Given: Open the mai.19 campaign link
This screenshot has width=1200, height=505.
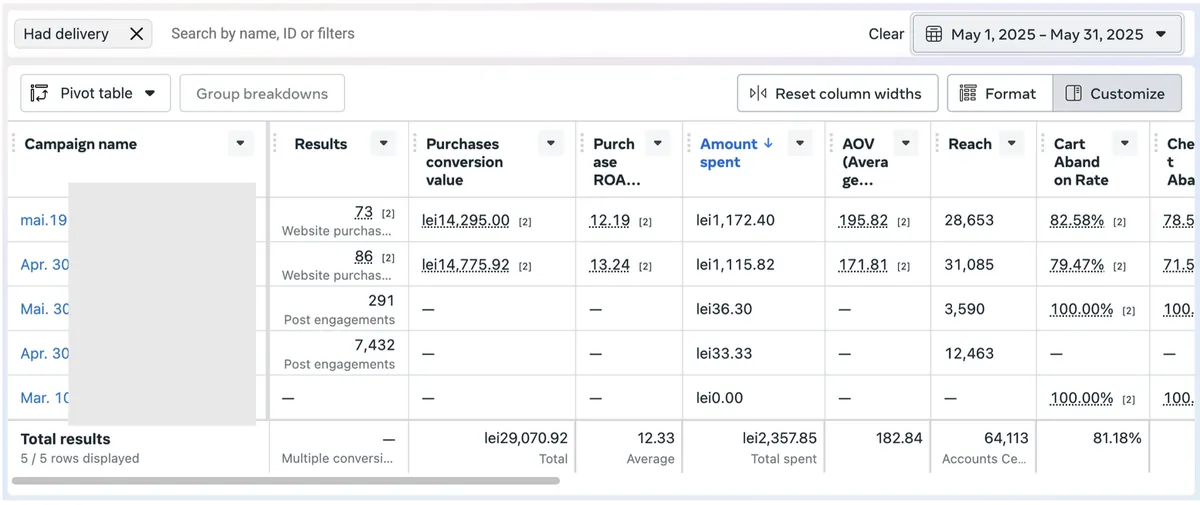Looking at the screenshot, I should (44, 220).
